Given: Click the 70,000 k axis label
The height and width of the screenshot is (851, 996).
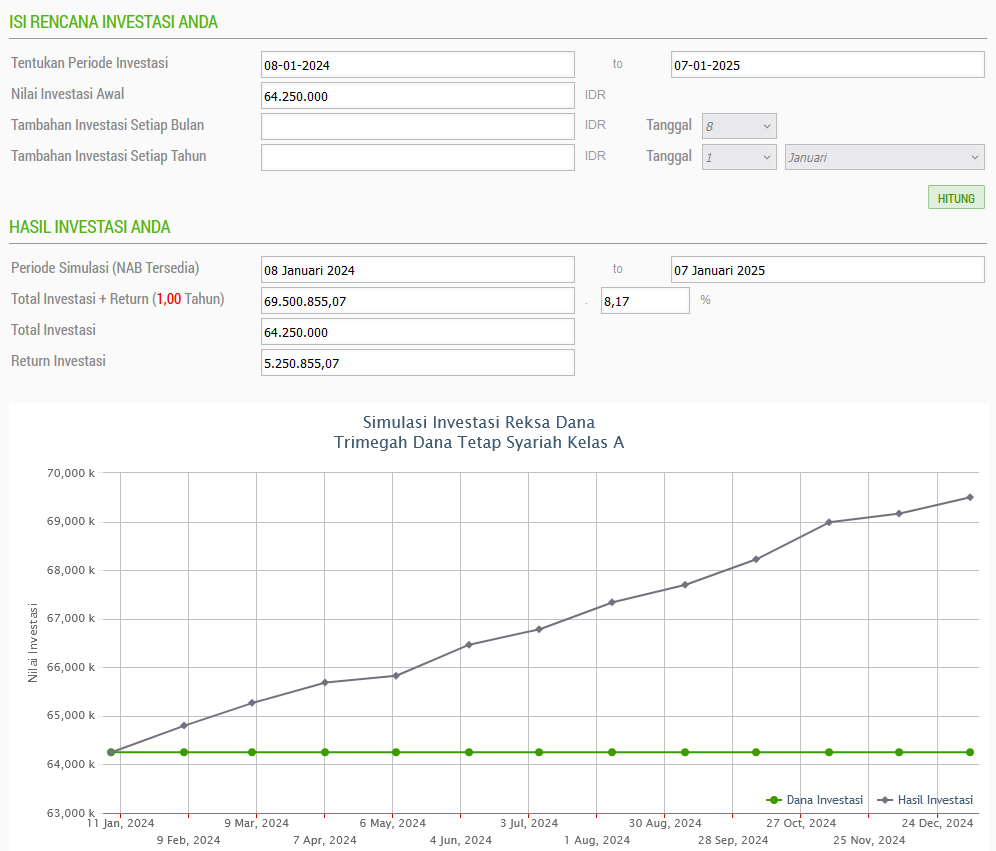Looking at the screenshot, I should pyautogui.click(x=71, y=473).
